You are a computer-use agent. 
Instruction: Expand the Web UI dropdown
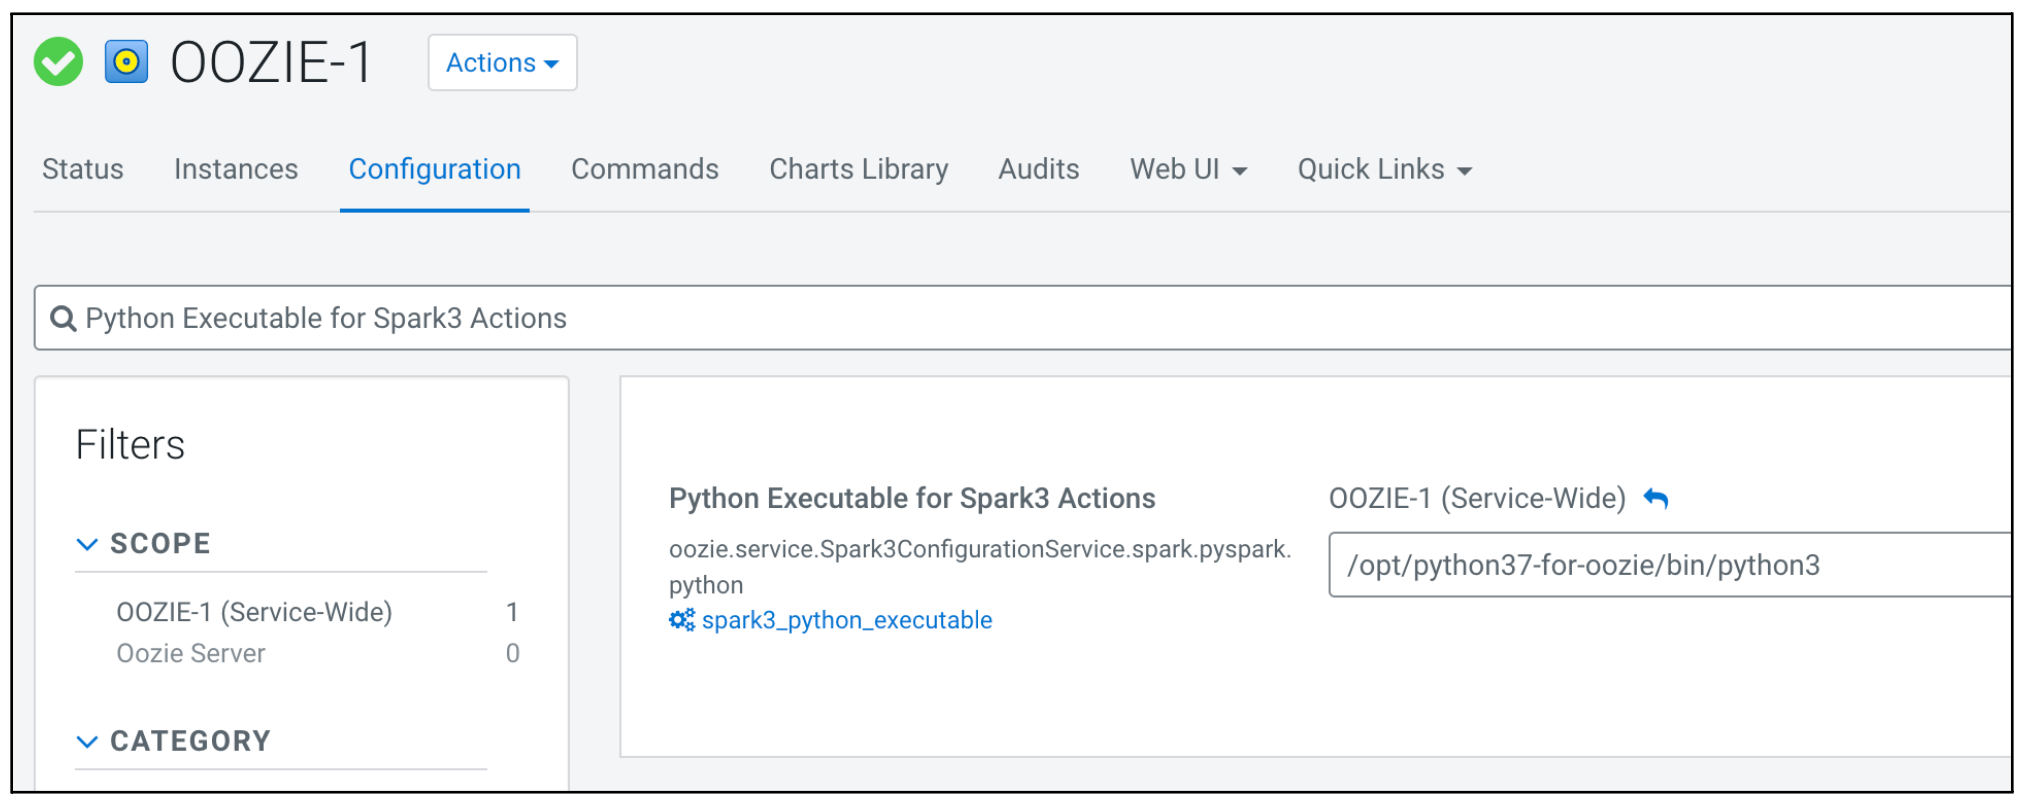(x=1188, y=170)
